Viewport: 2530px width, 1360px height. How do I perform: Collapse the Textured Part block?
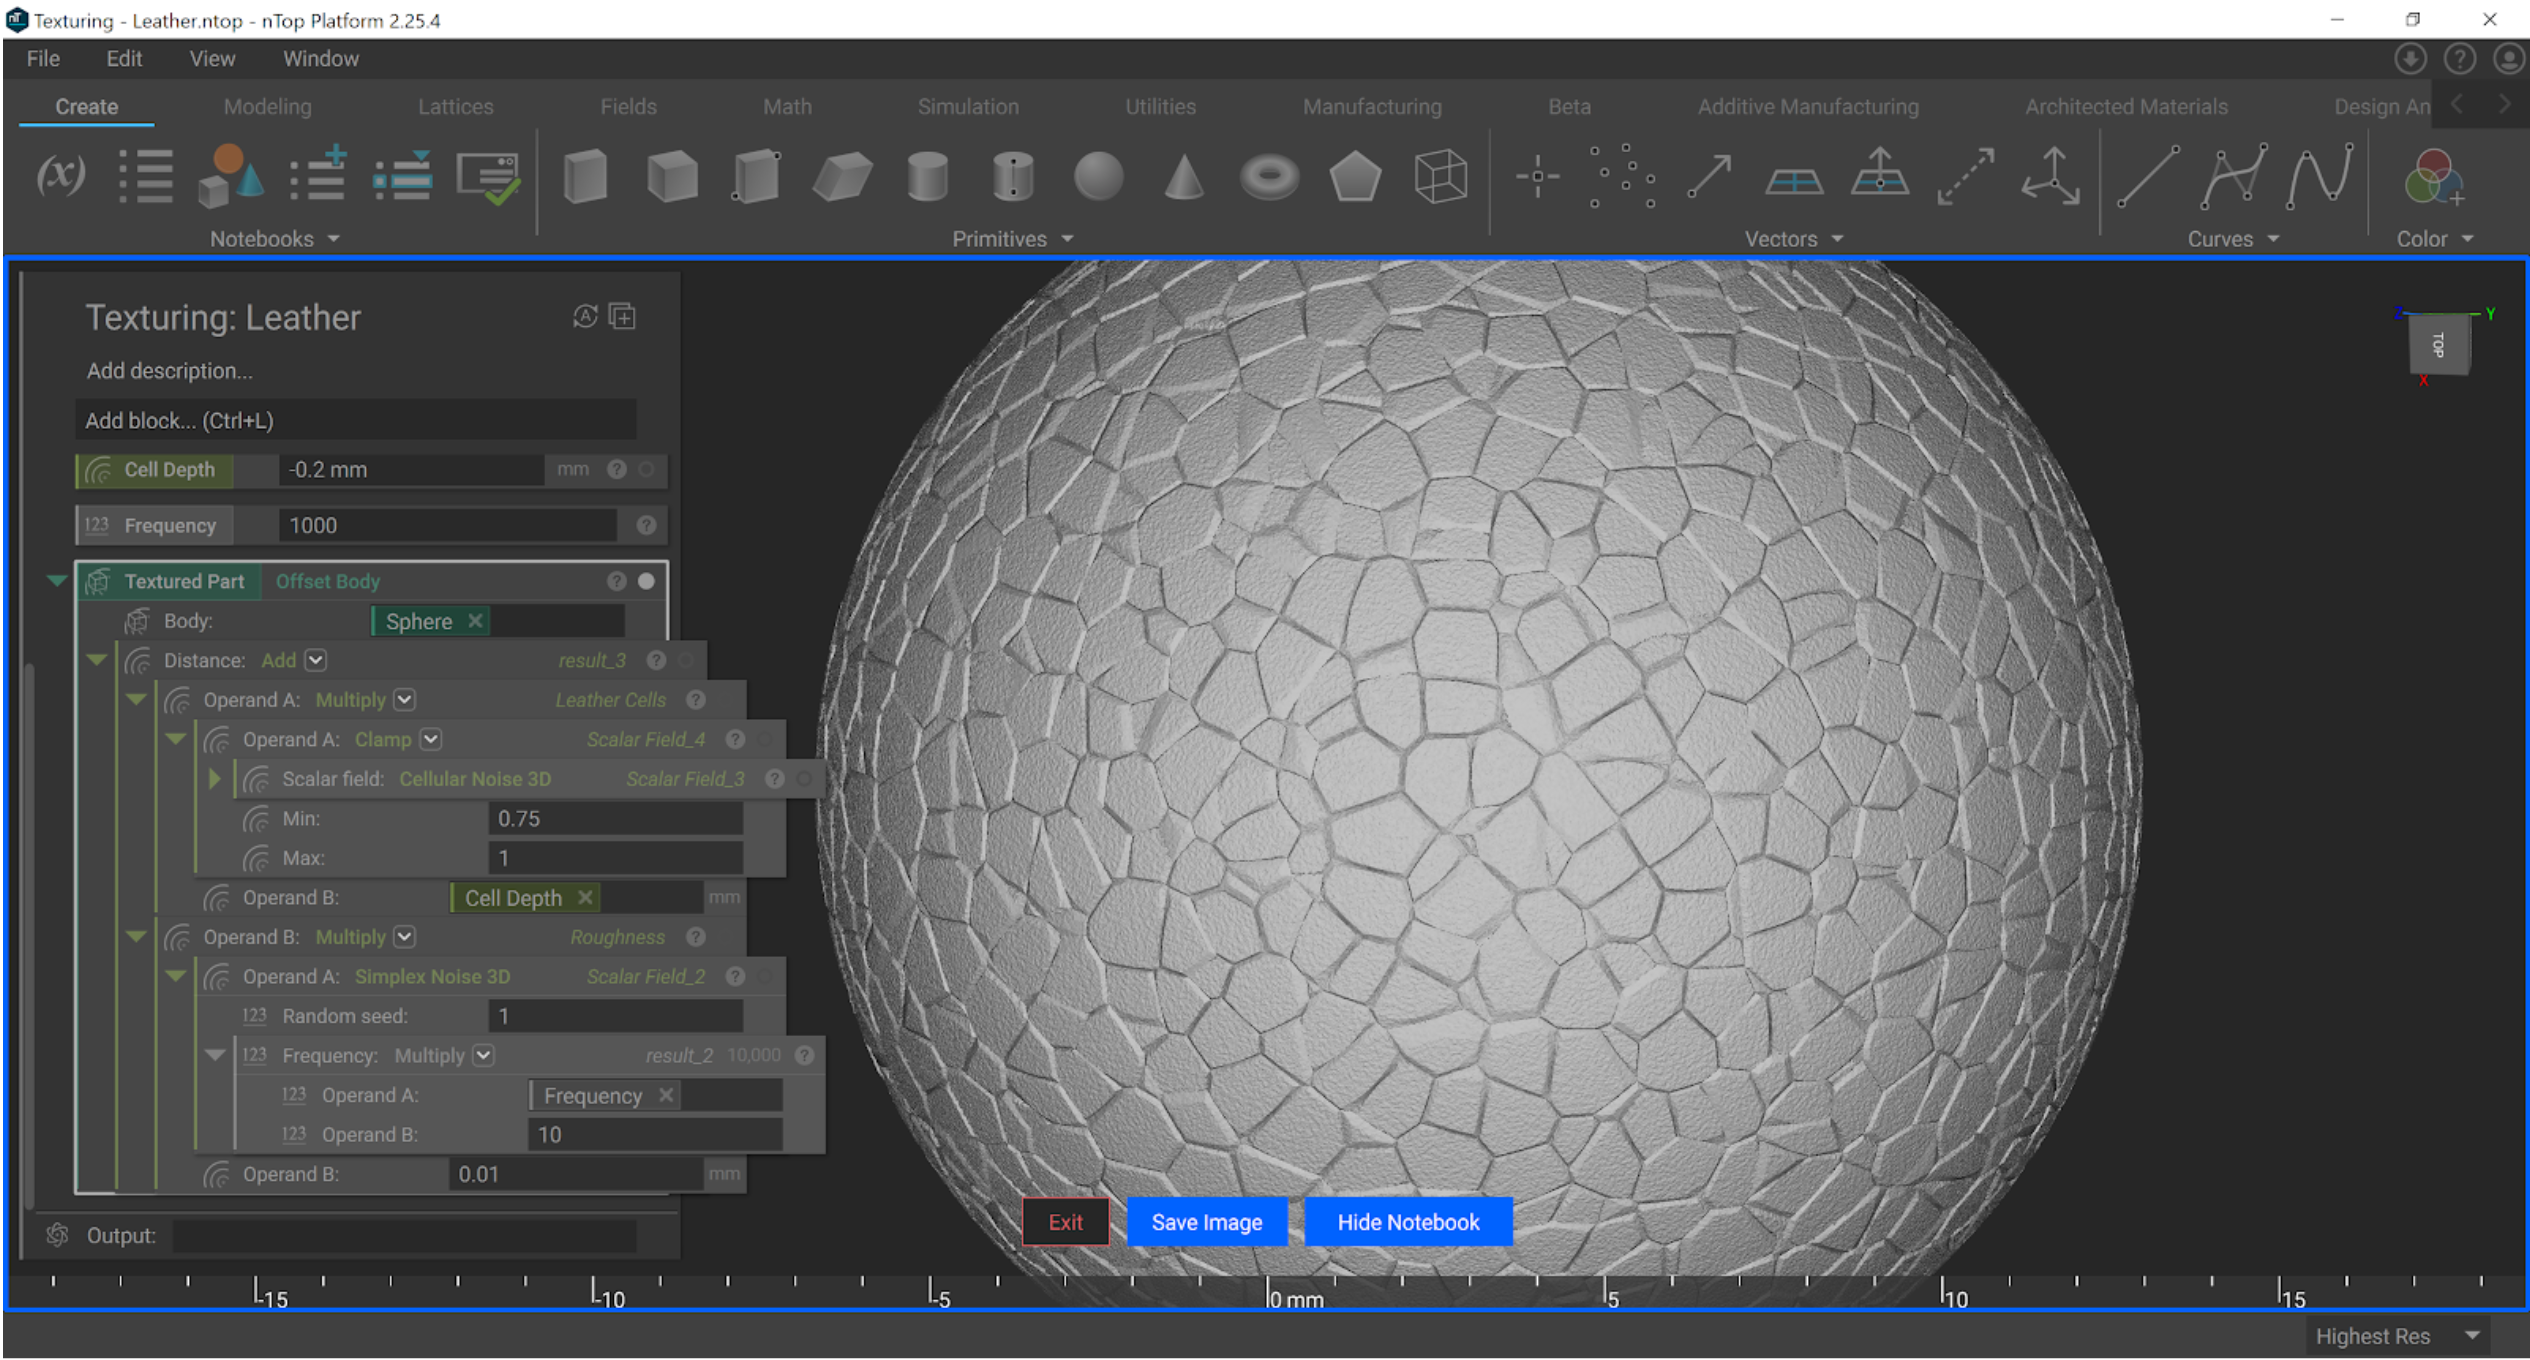[57, 581]
